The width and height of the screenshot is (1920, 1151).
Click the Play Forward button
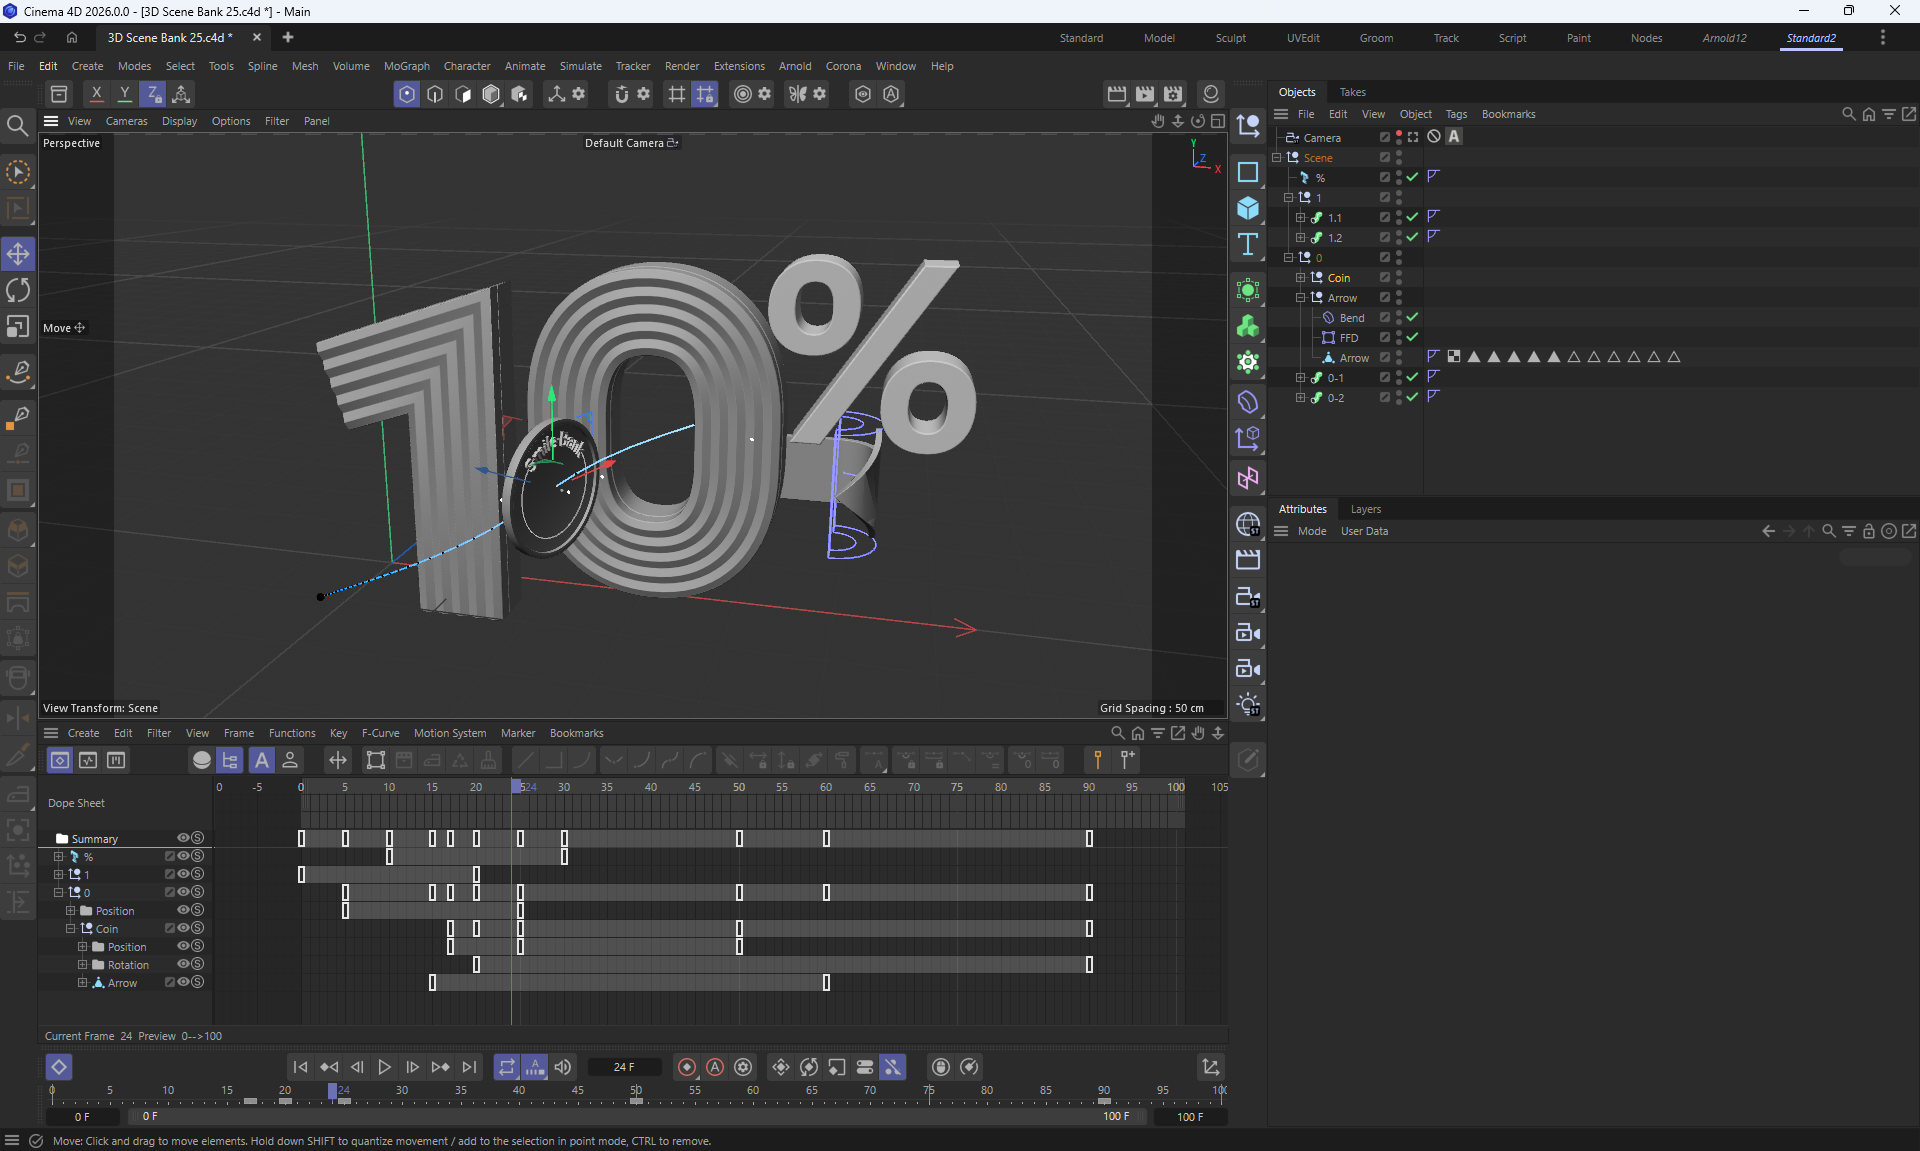[384, 1067]
